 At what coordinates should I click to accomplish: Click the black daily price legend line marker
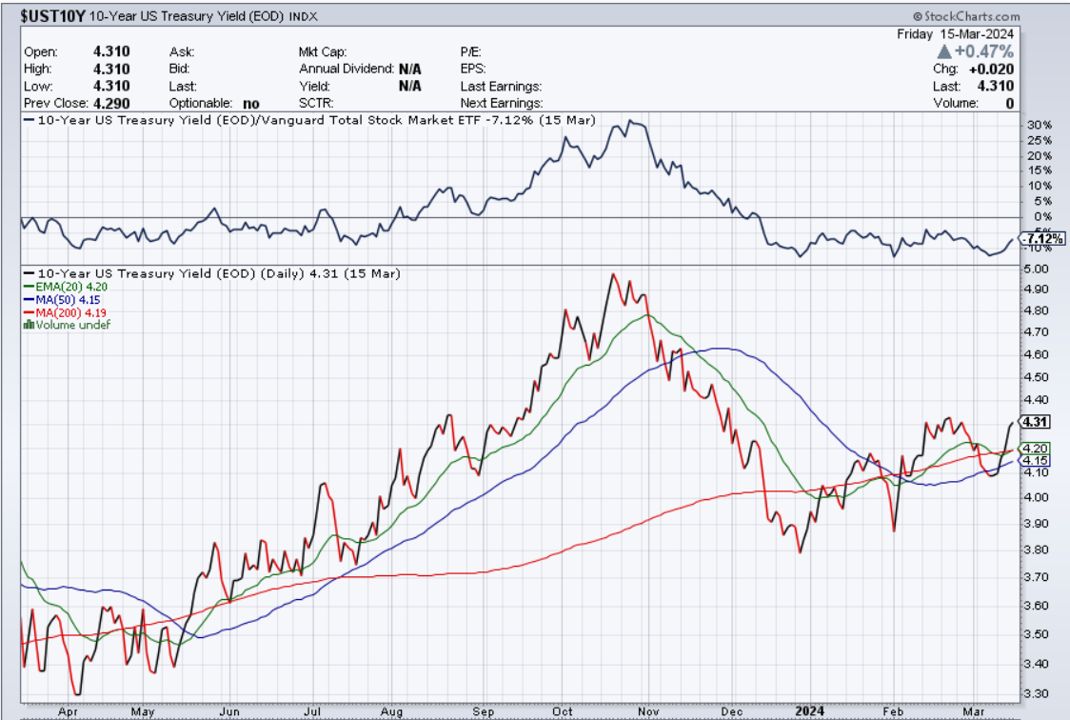coord(30,273)
